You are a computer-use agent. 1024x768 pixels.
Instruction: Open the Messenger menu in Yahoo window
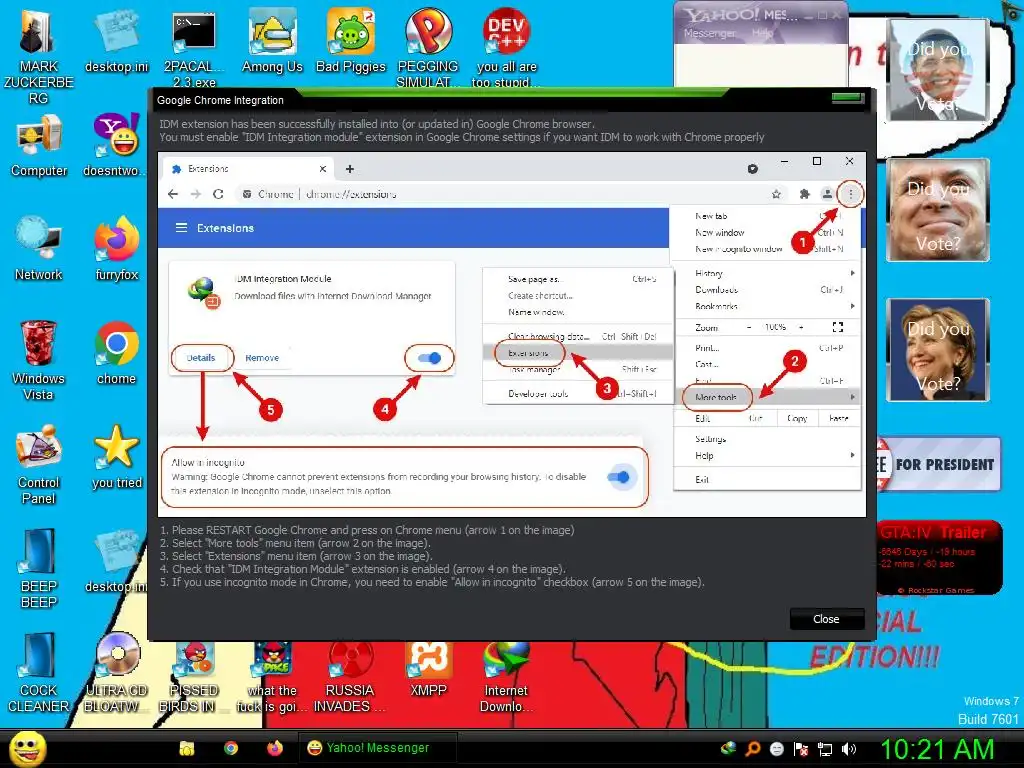coord(709,33)
